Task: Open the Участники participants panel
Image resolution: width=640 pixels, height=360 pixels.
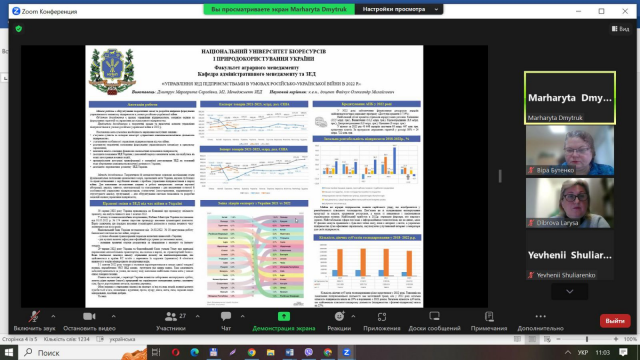Action: [x=171, y=321]
